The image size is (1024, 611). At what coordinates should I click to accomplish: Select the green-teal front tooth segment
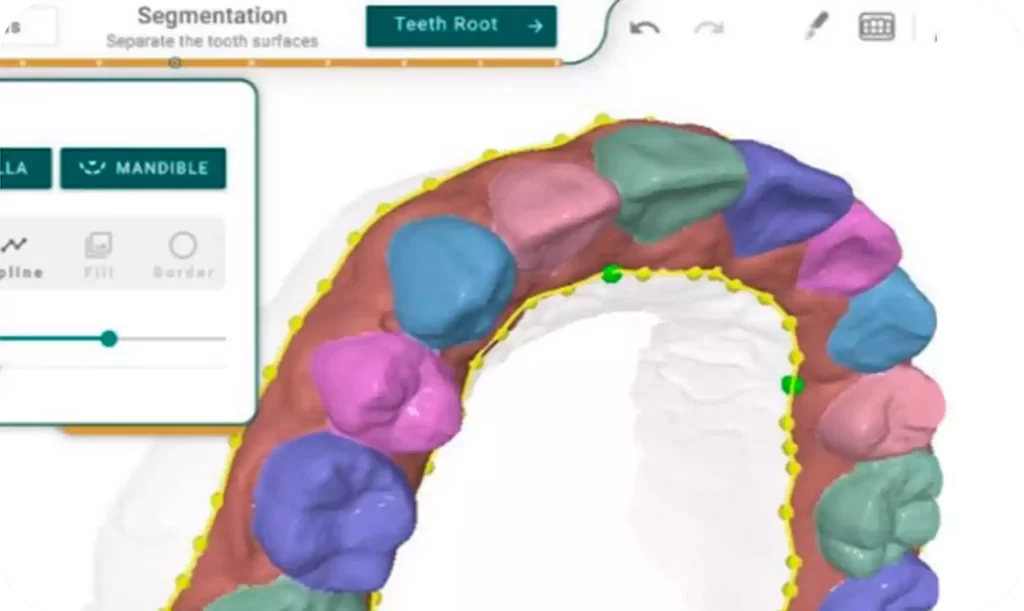click(x=668, y=182)
